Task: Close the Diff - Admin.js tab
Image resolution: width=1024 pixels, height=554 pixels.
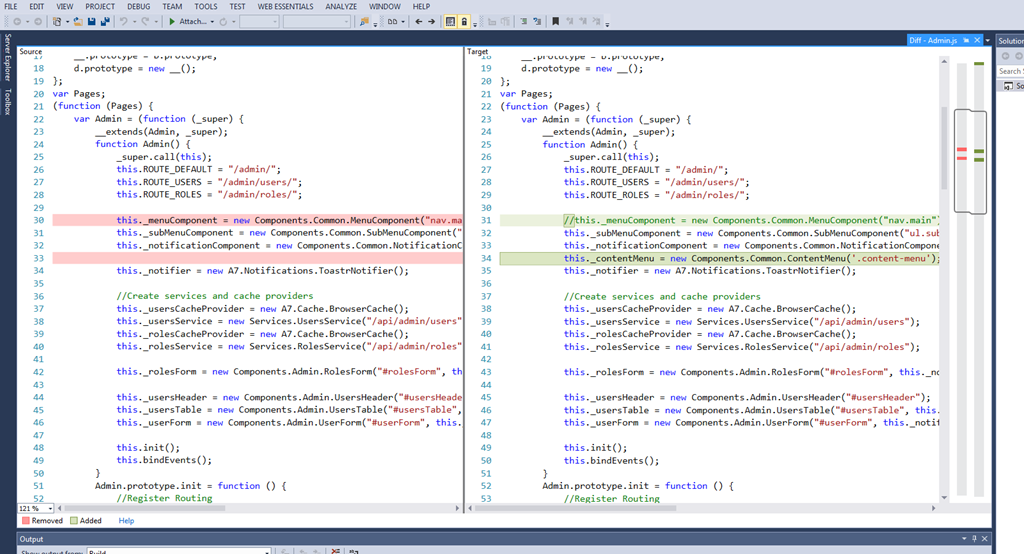Action: tap(977, 41)
